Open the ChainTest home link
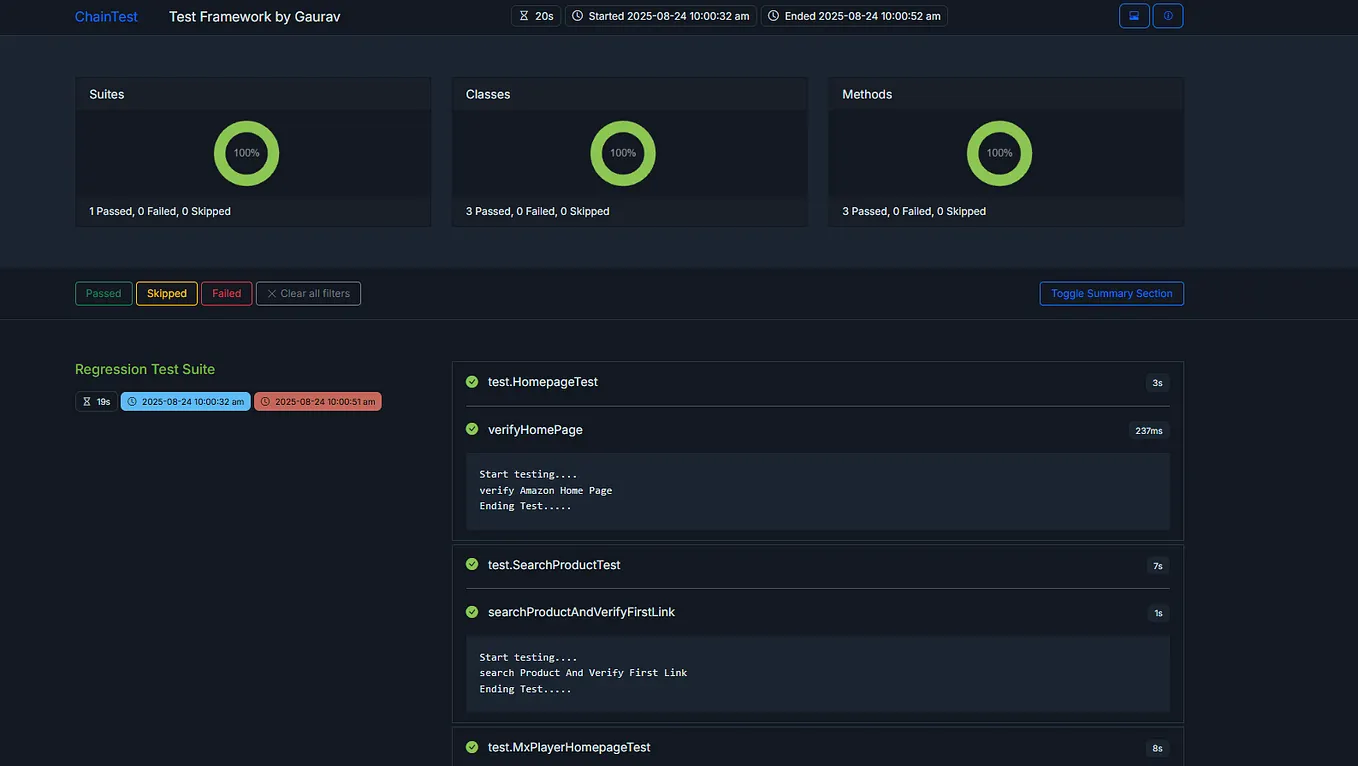The image size is (1358, 766). pyautogui.click(x=105, y=16)
